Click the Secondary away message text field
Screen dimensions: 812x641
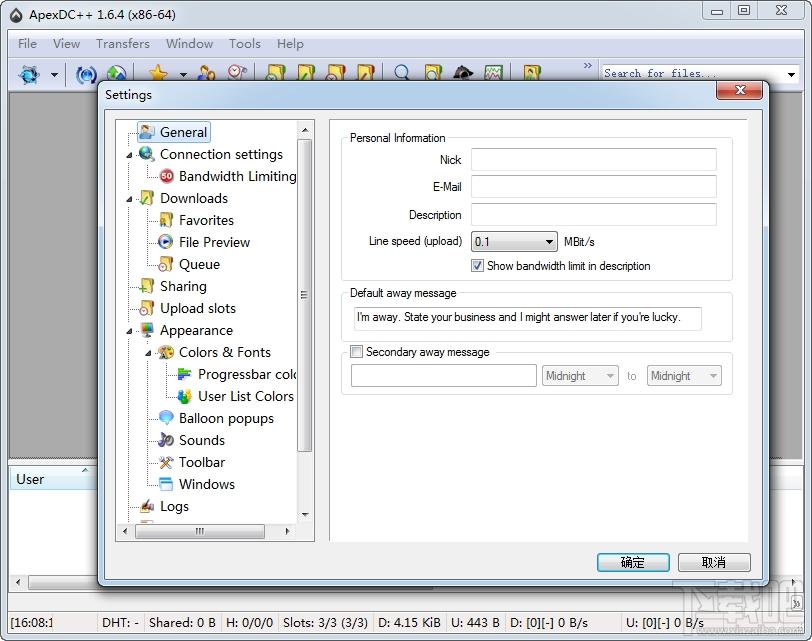pos(443,376)
